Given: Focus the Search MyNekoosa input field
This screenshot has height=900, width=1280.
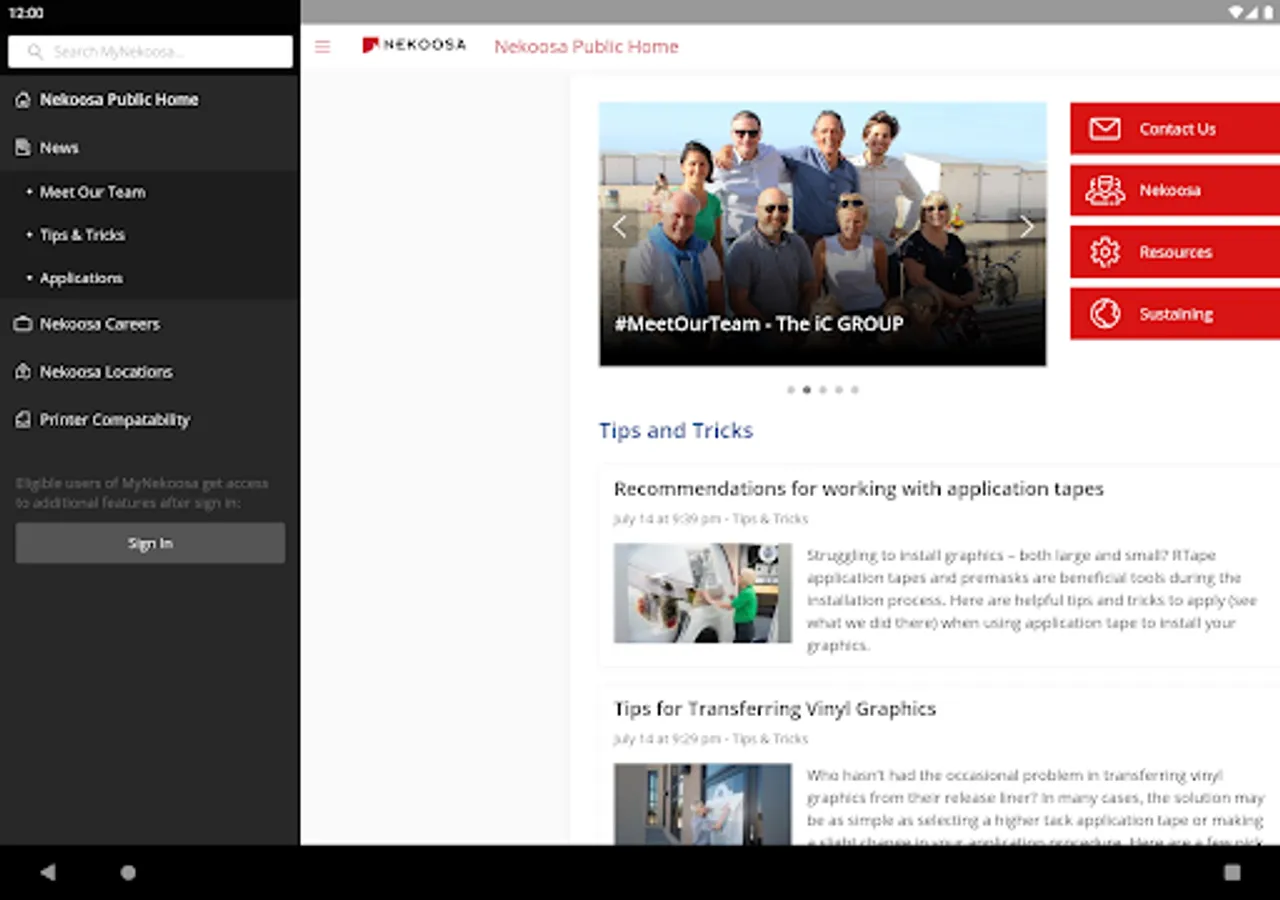Looking at the screenshot, I should (x=150, y=51).
